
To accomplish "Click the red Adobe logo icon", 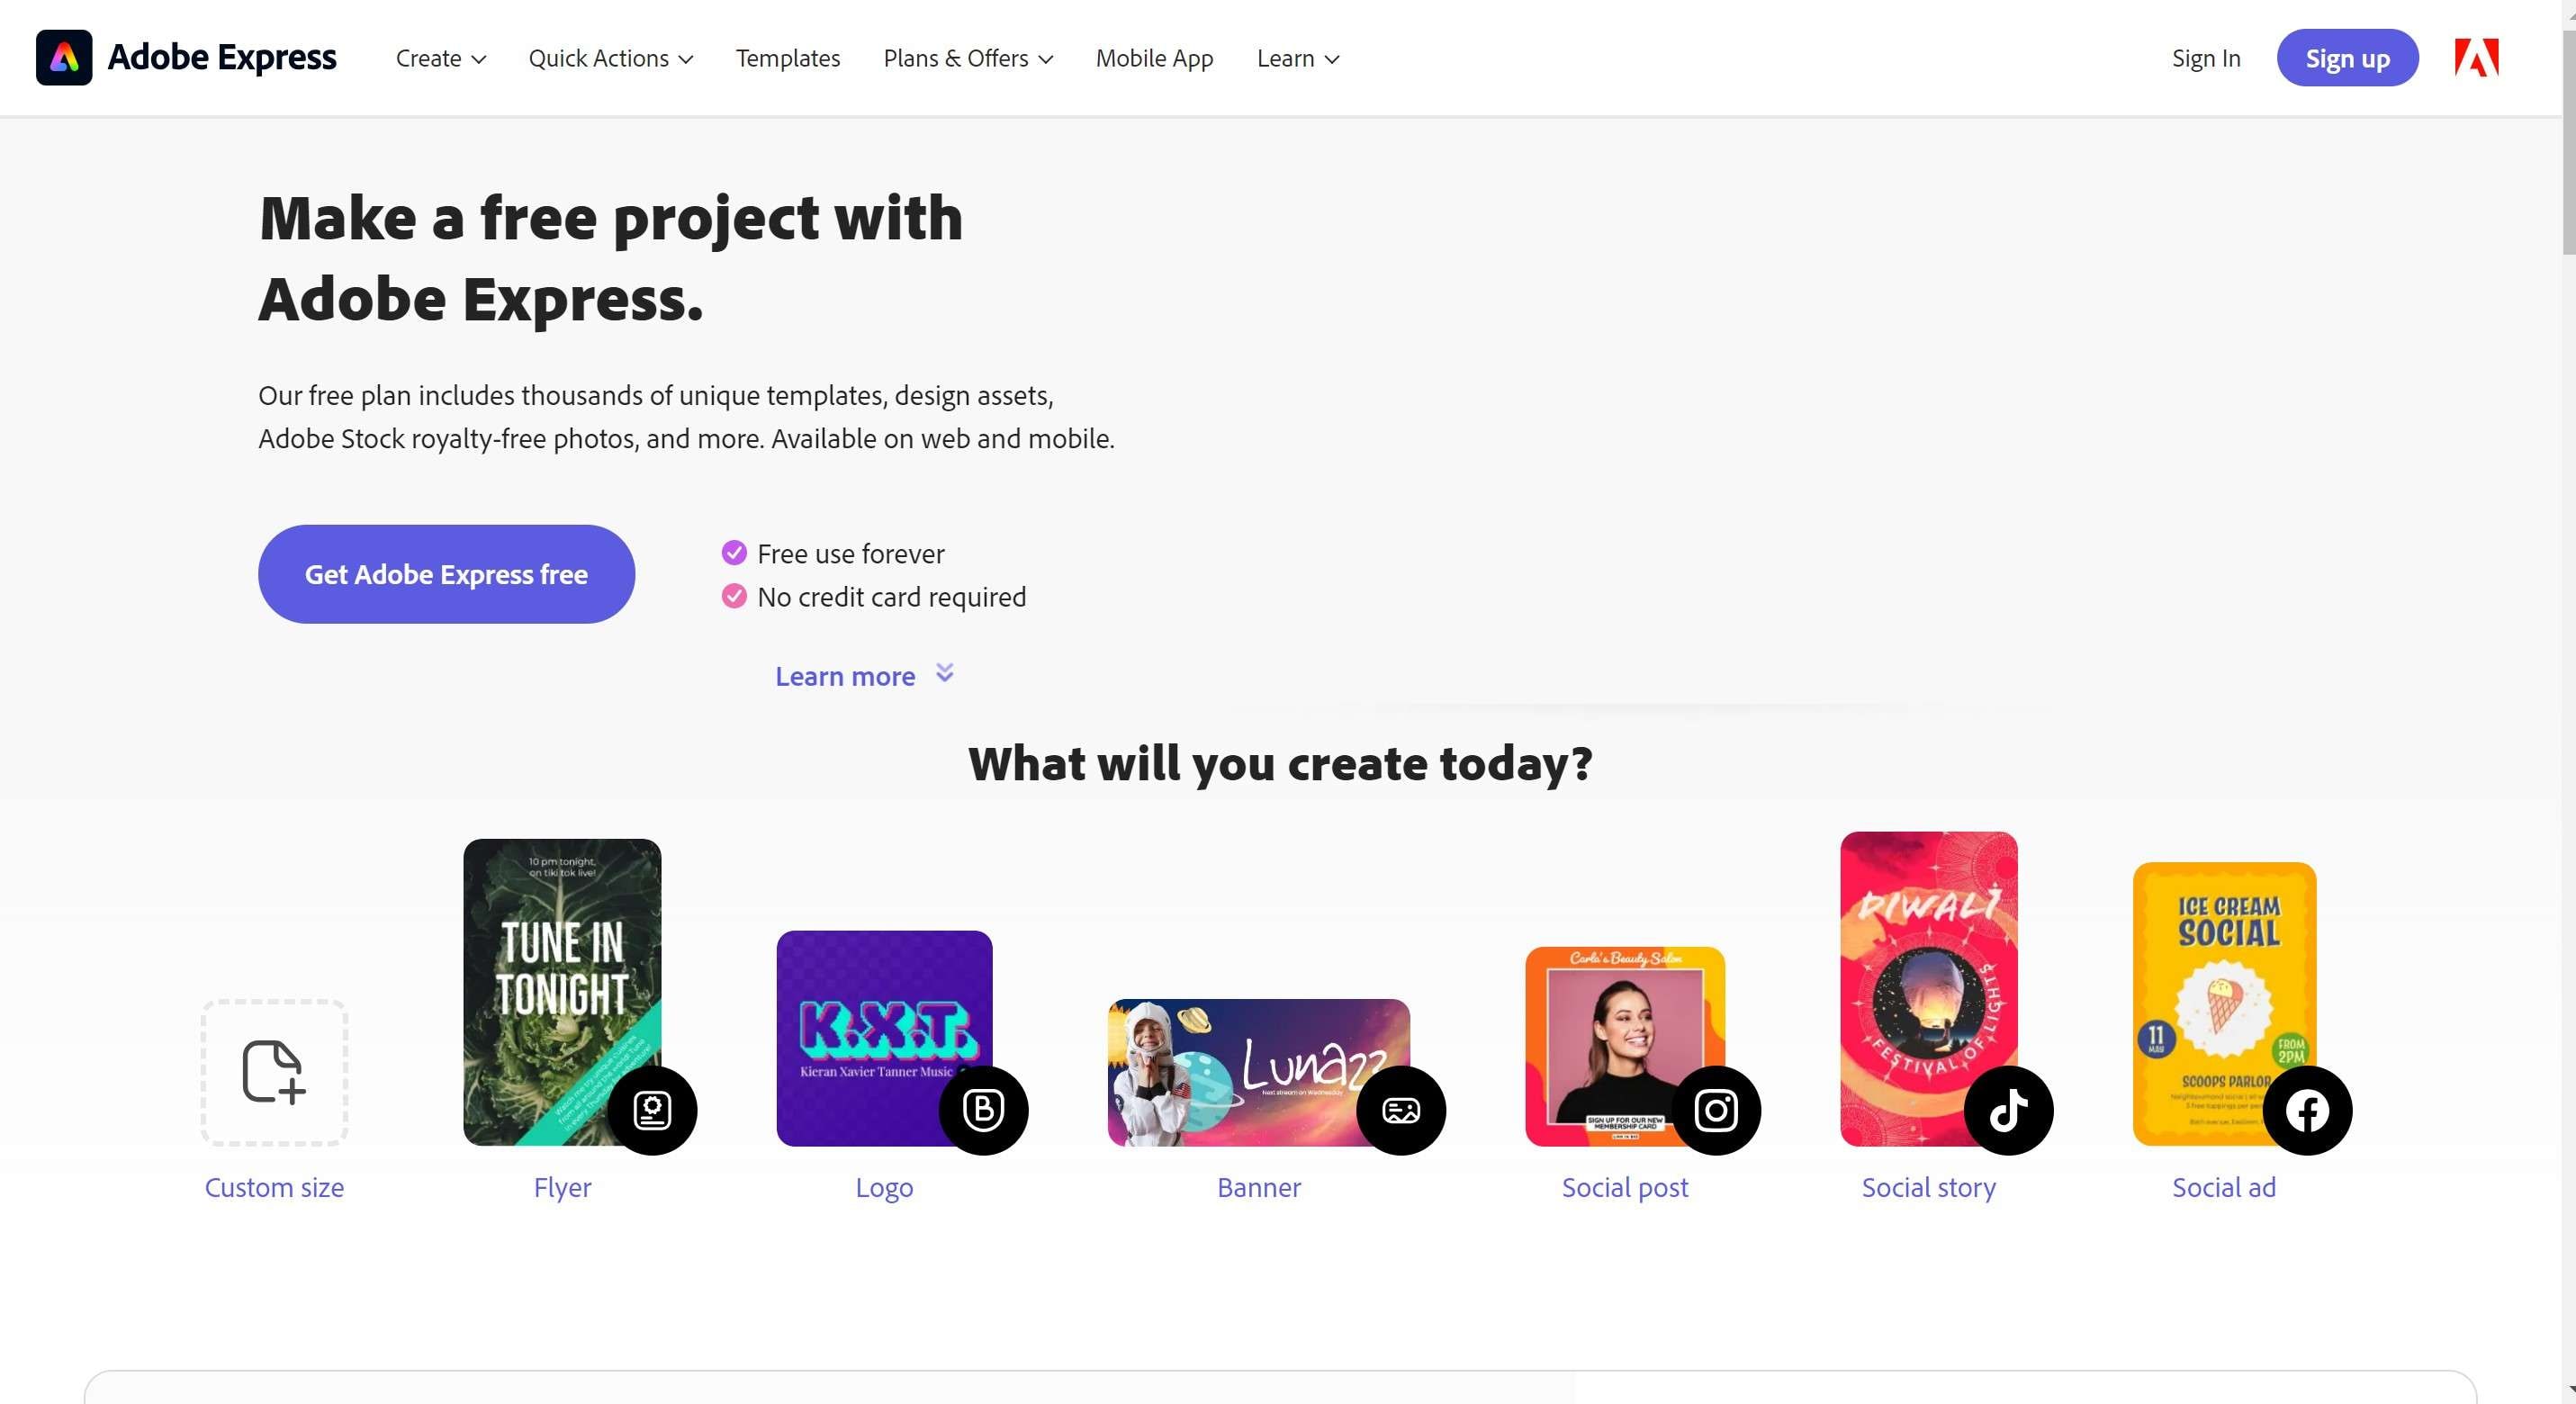I will (x=2476, y=58).
